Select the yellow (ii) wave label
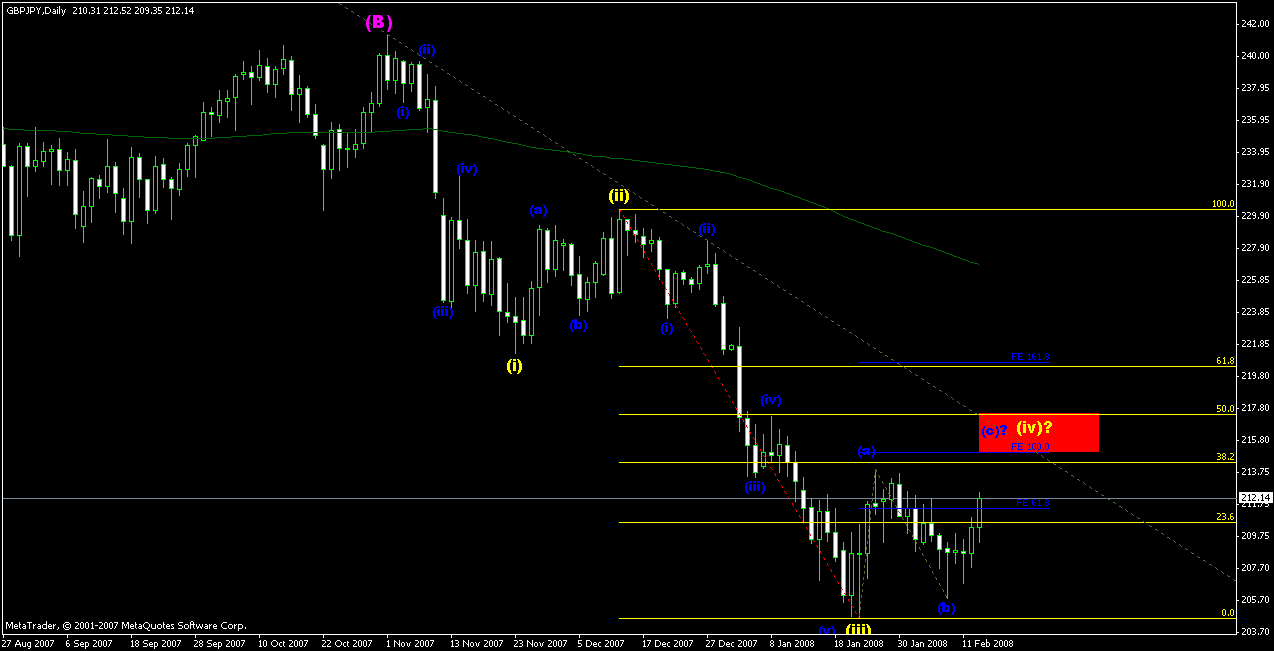This screenshot has height=651, width=1274. [x=619, y=196]
